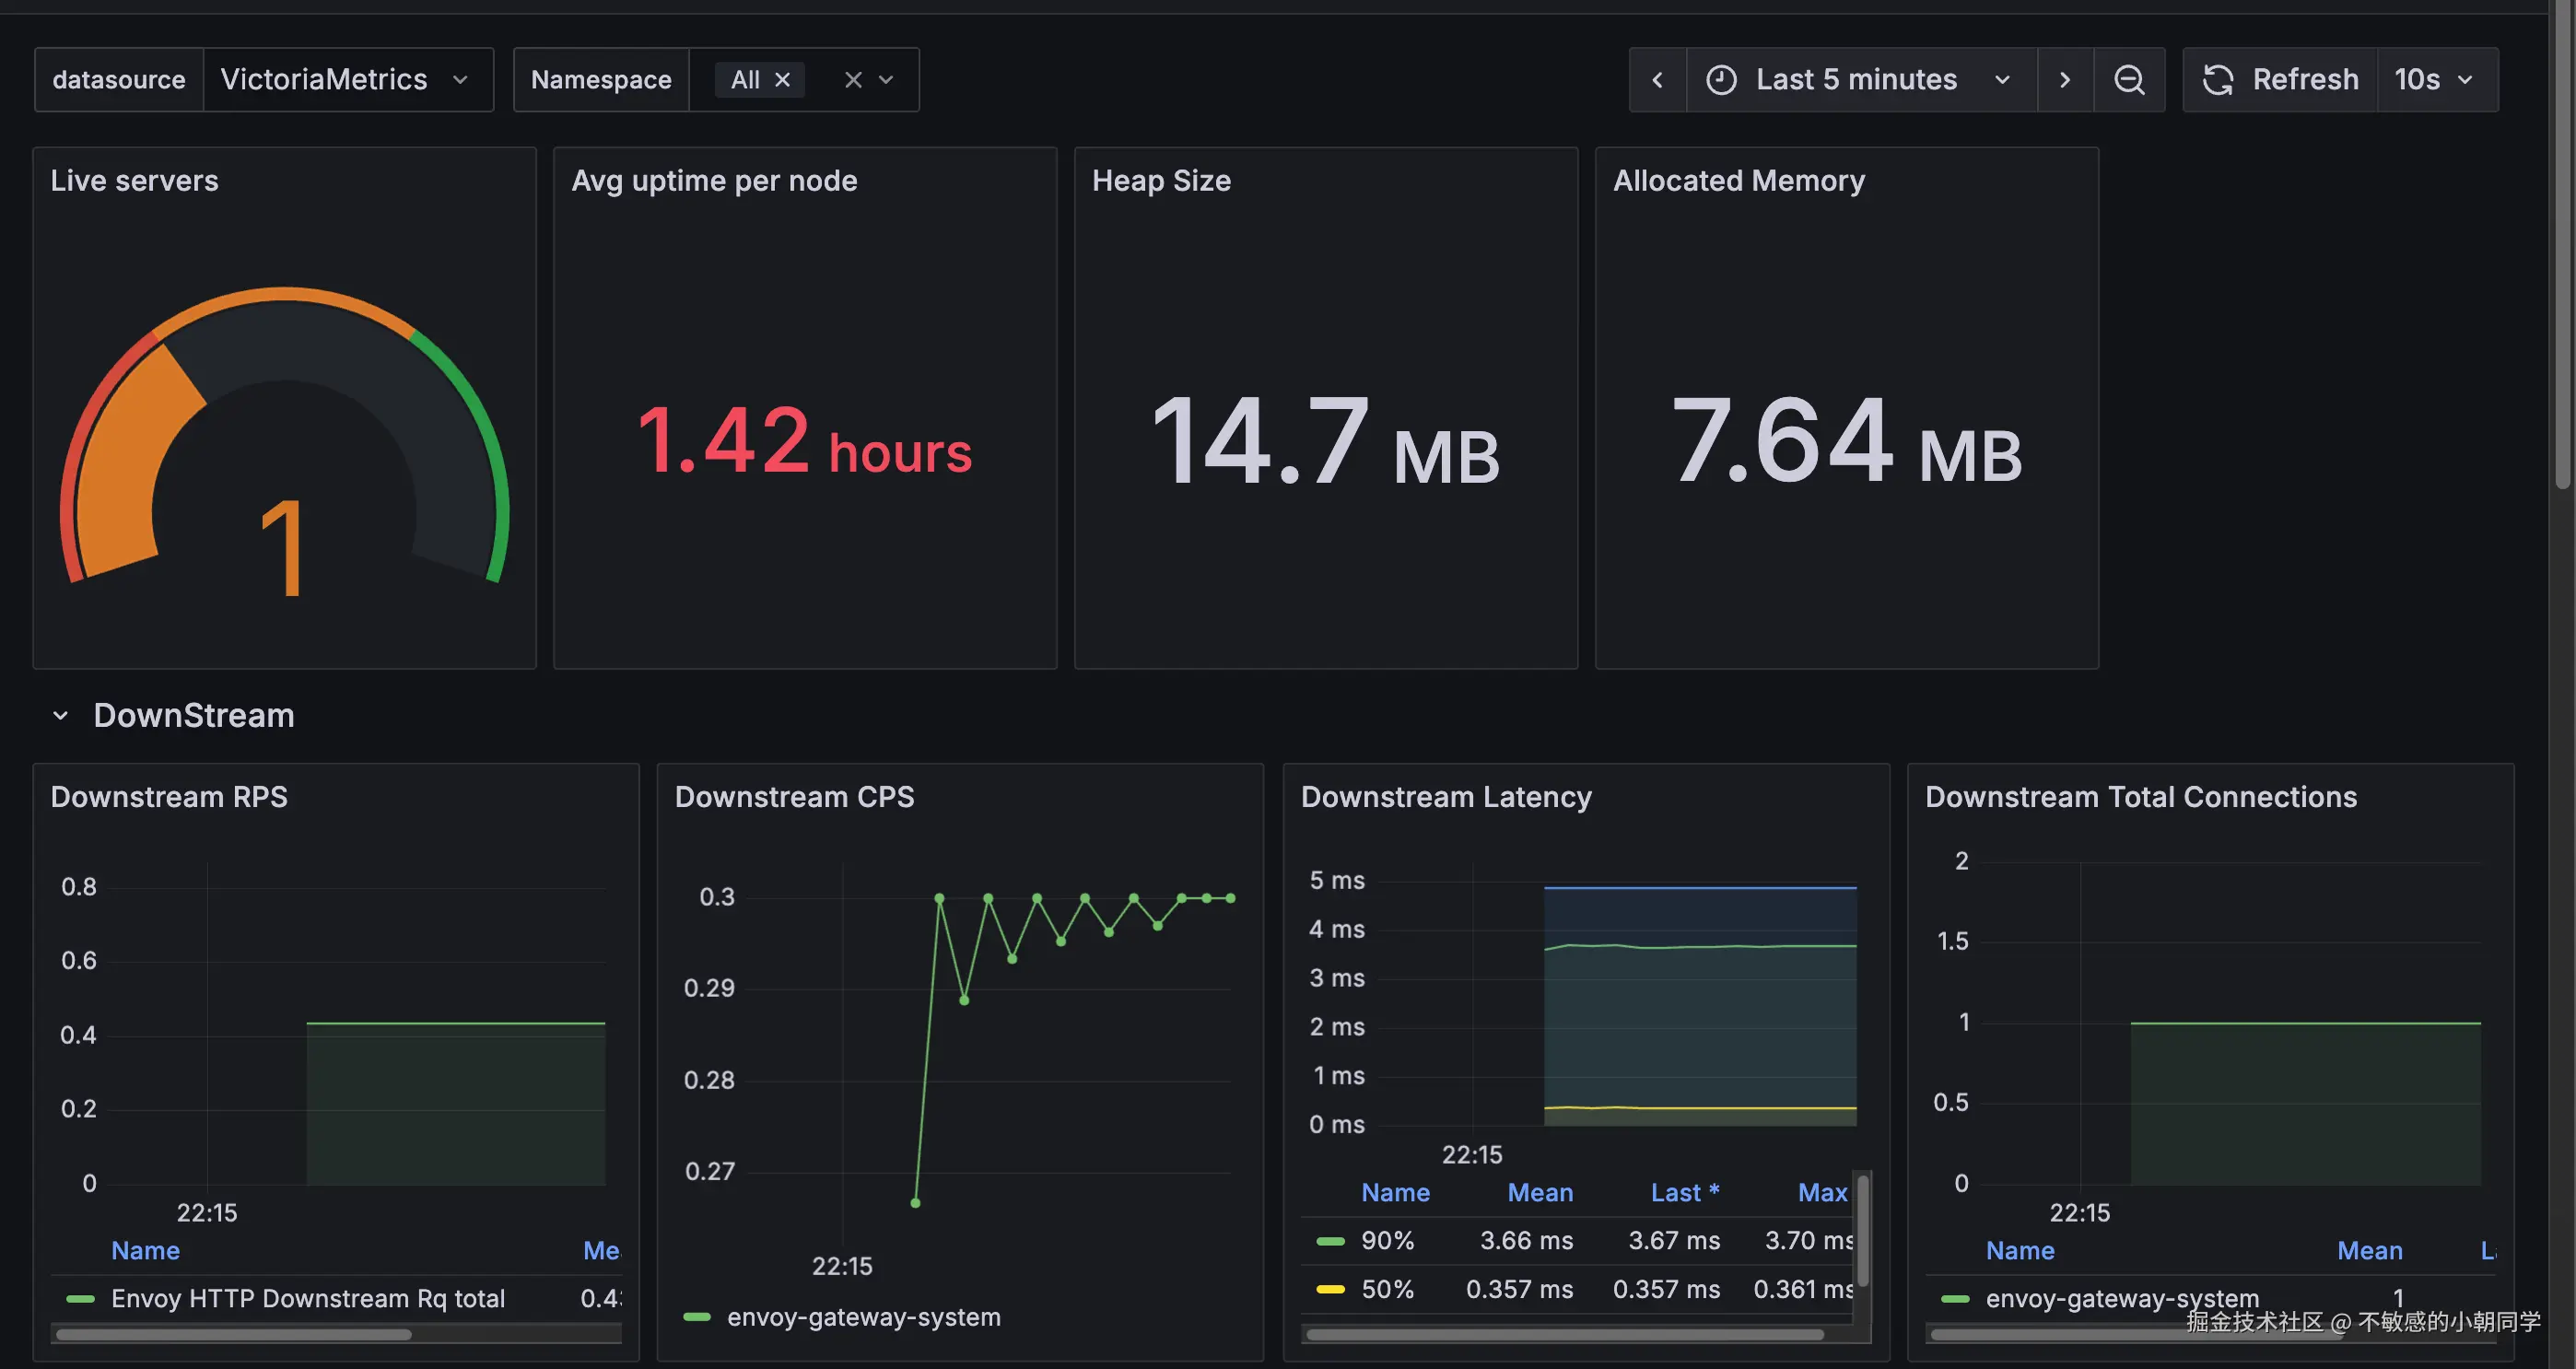2576x1369 pixels.
Task: Toggle the envoy-gateway-system series in Downstream CPS
Action: (862, 1318)
